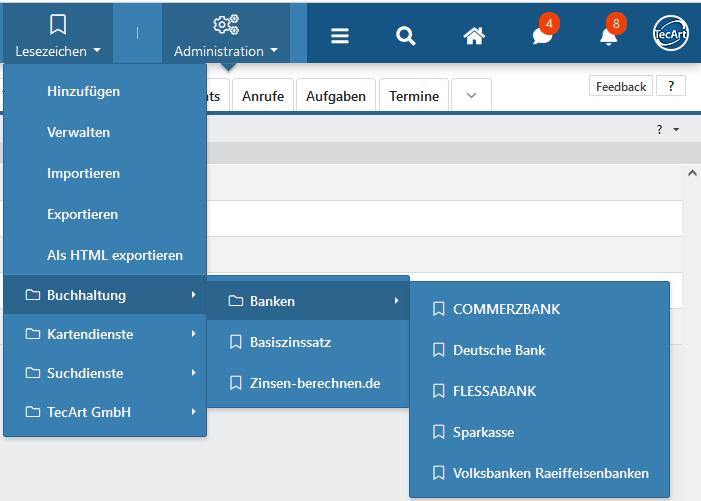Open search via magnifier icon
The height and width of the screenshot is (501, 701).
[405, 35]
